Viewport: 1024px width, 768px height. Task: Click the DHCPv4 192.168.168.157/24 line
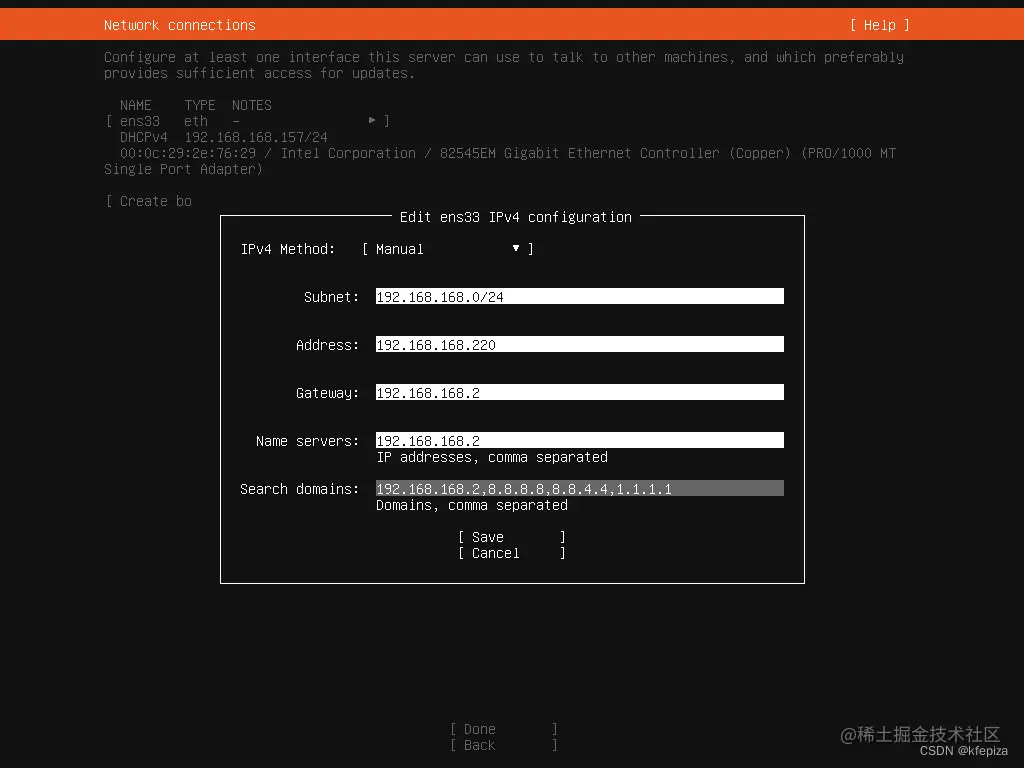[x=223, y=137]
